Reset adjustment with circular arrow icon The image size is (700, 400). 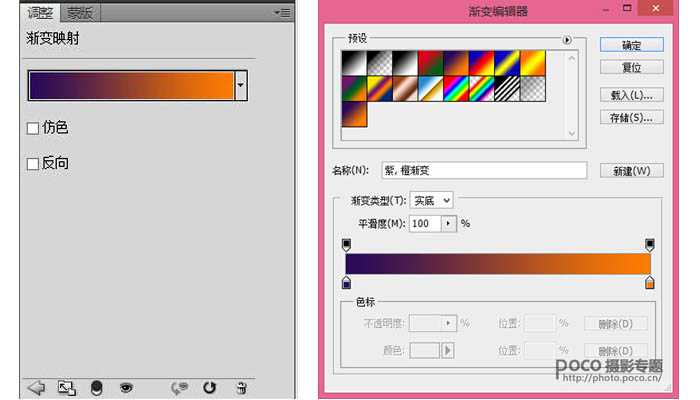(210, 388)
